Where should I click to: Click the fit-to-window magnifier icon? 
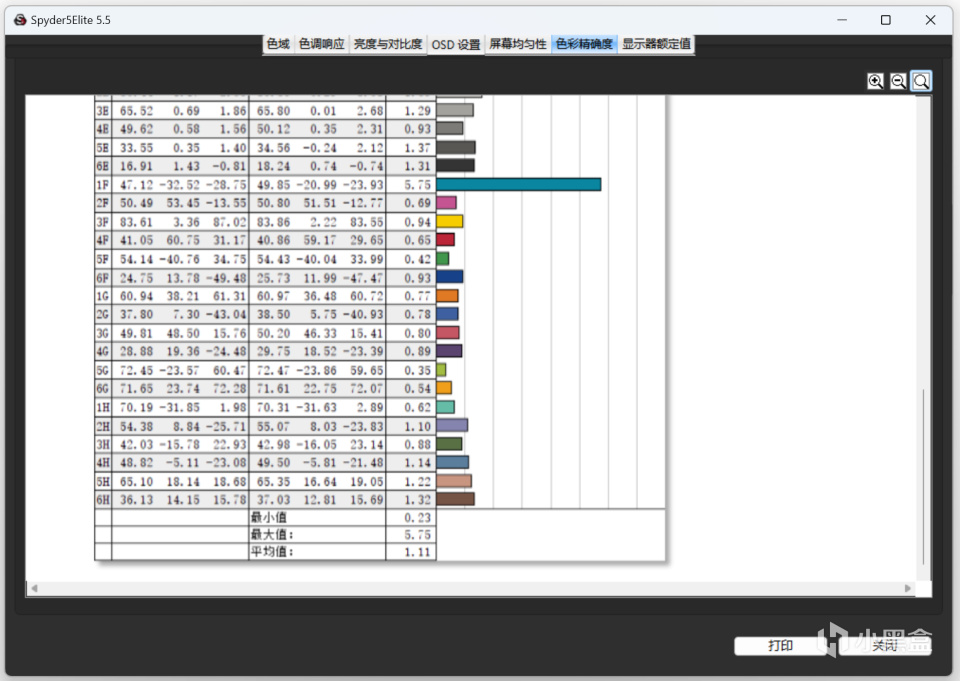[x=921, y=81]
